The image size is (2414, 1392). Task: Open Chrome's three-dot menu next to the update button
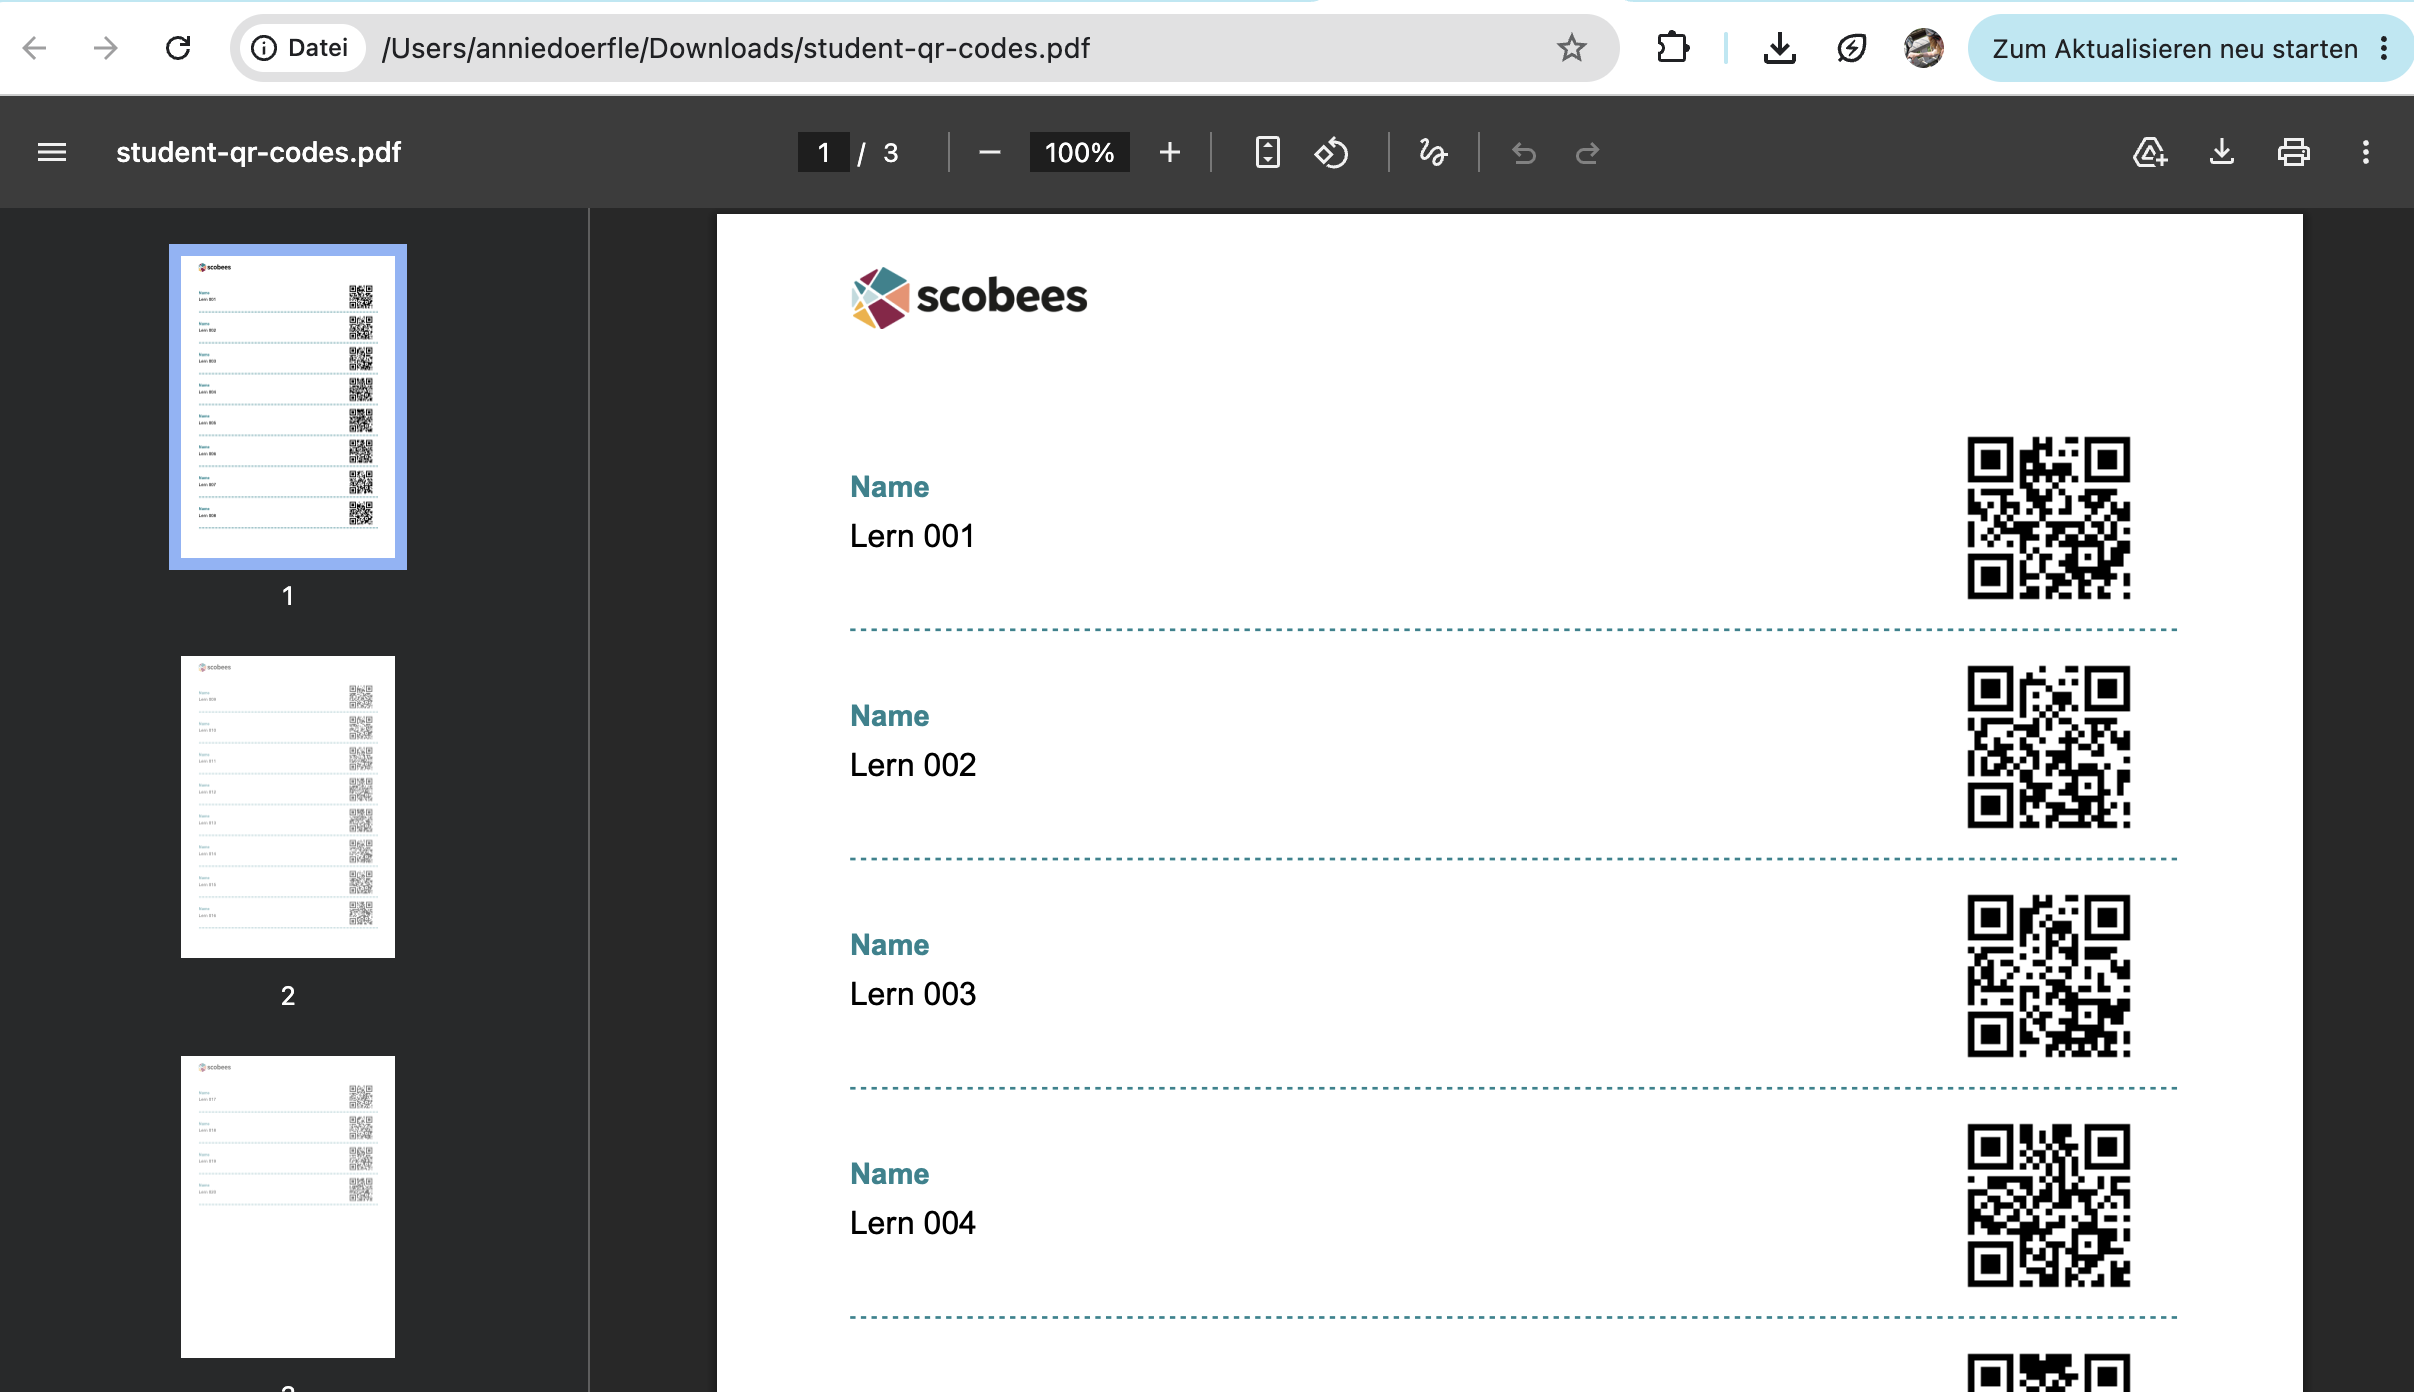tap(2385, 48)
